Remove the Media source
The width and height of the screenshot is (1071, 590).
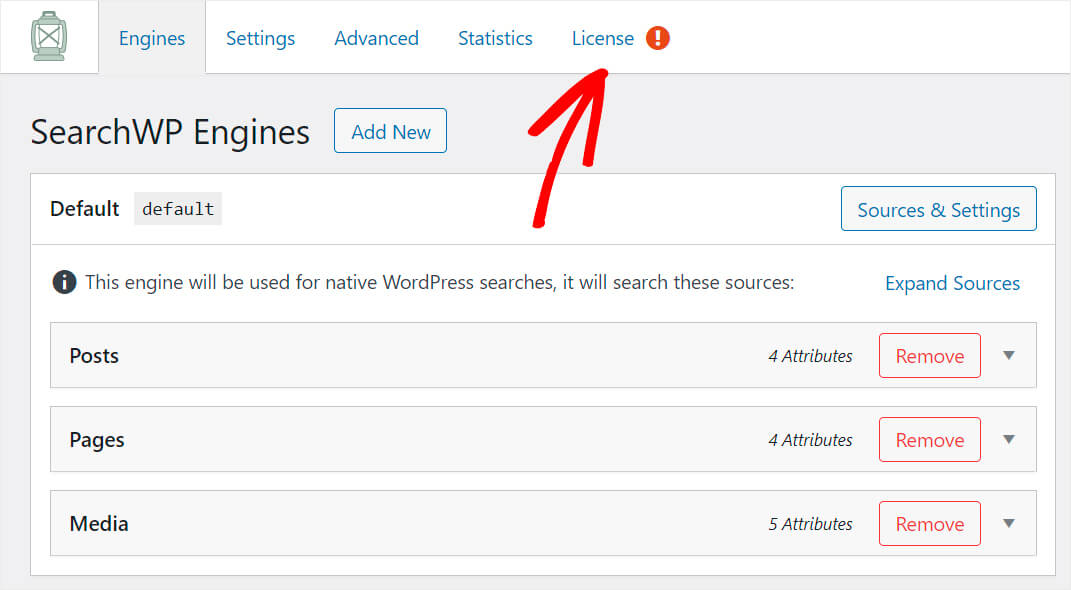click(930, 524)
